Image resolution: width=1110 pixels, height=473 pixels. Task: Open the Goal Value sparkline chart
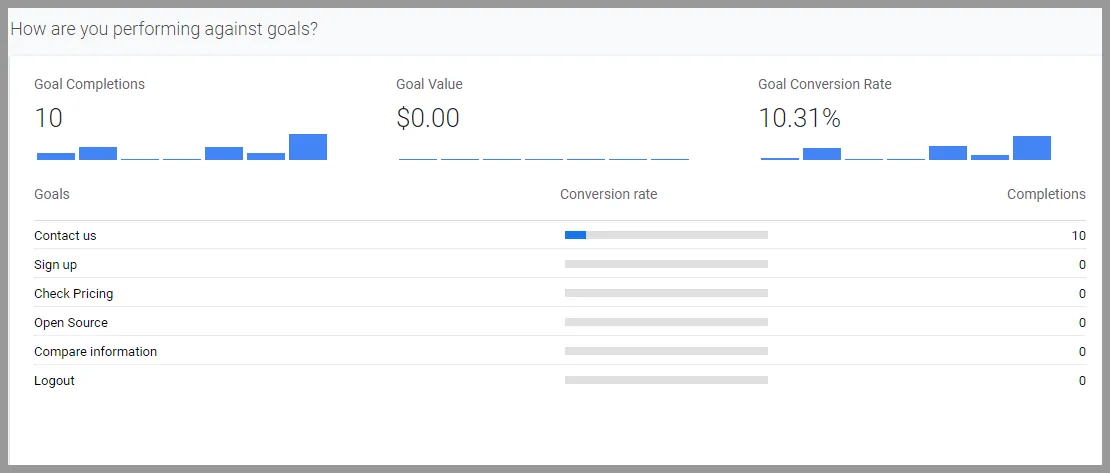pos(544,159)
